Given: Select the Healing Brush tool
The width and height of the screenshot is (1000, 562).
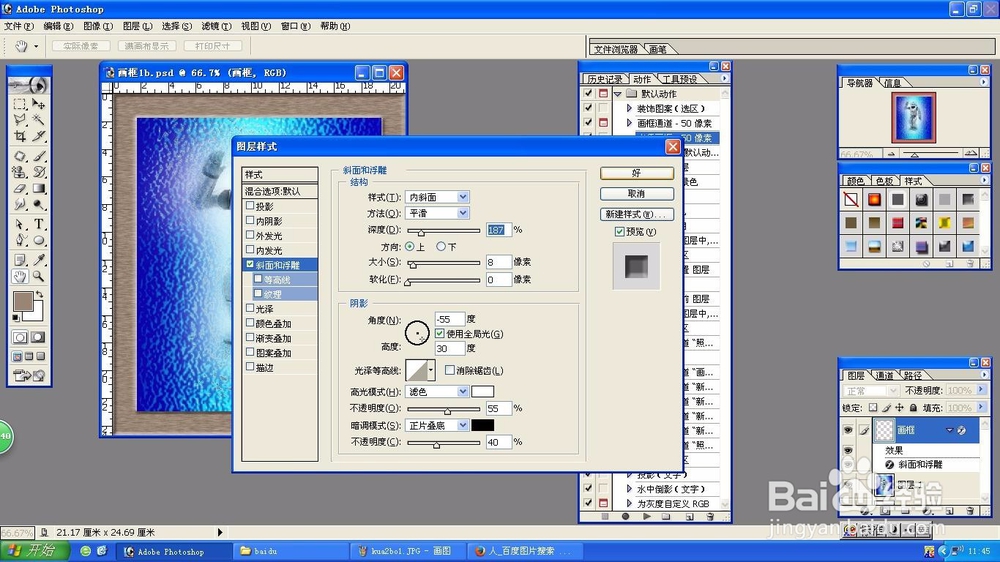Looking at the screenshot, I should (20, 156).
